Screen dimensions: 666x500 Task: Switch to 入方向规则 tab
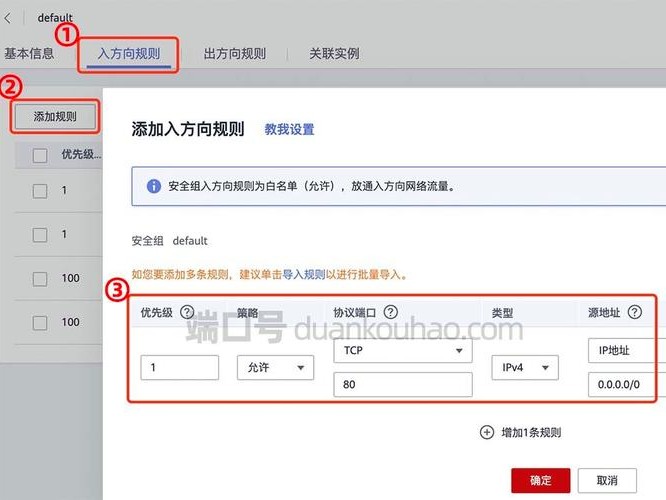(x=129, y=54)
